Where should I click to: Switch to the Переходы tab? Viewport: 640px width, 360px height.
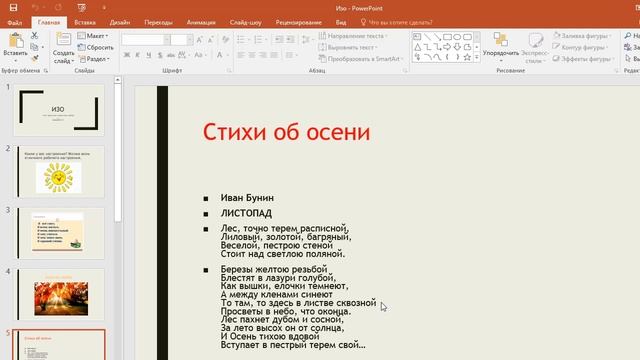[158, 22]
